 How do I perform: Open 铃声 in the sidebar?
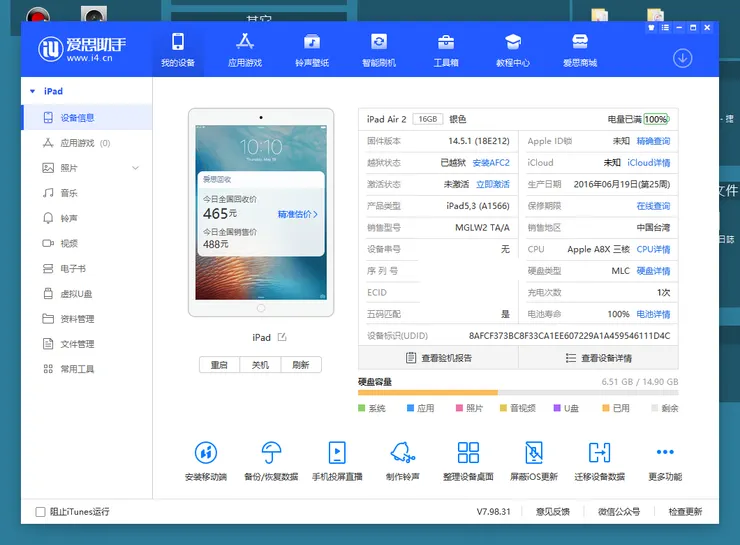tap(87, 218)
